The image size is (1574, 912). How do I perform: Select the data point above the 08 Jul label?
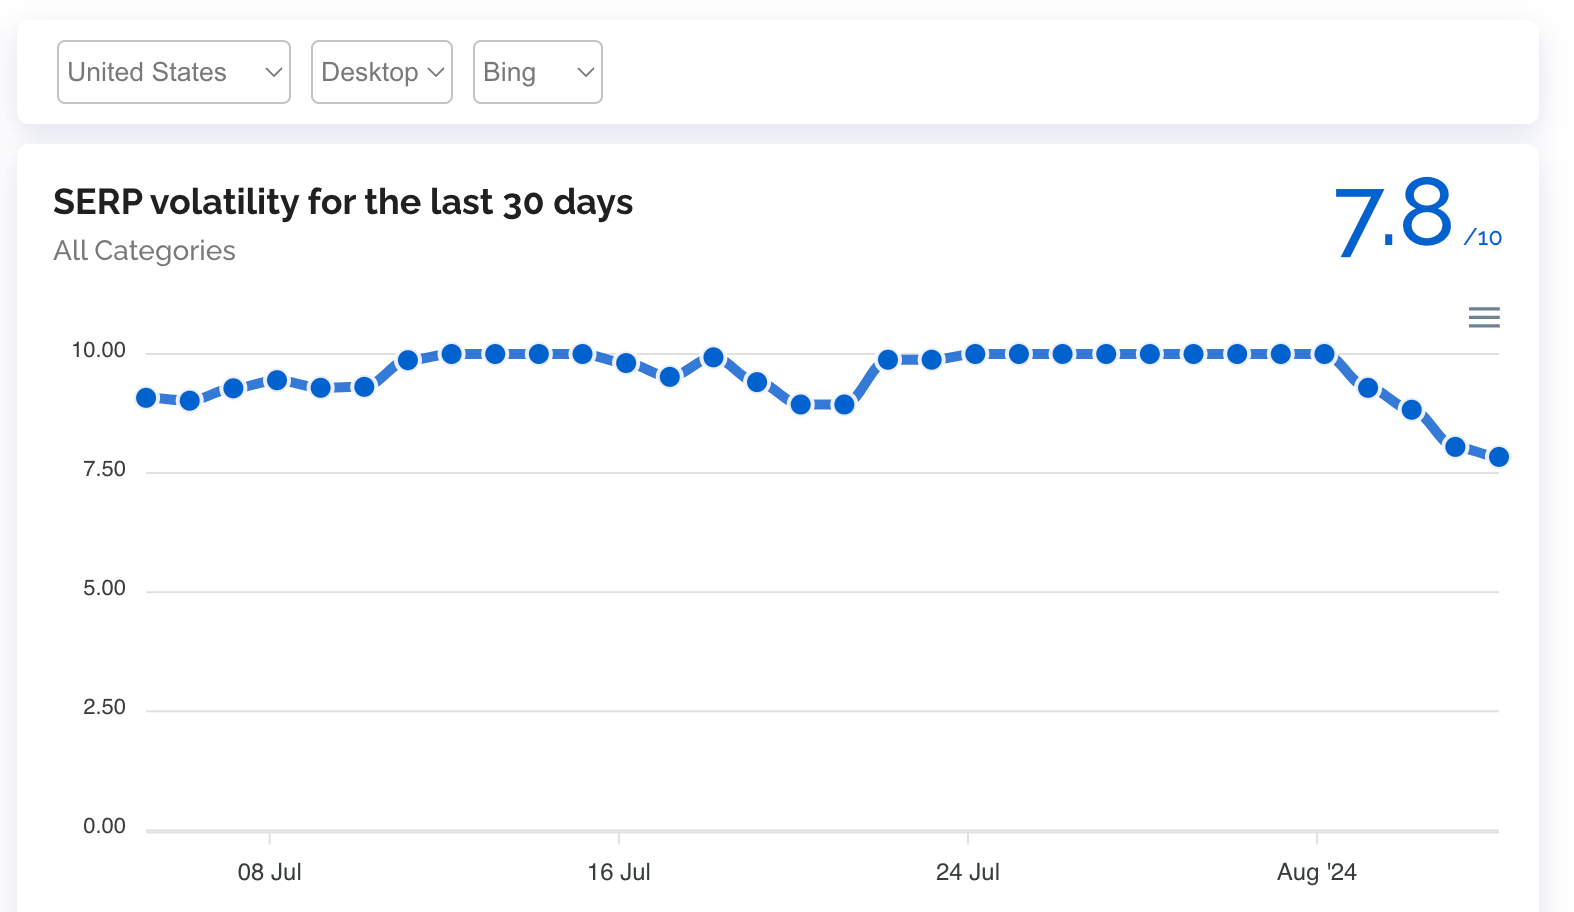[x=276, y=379]
